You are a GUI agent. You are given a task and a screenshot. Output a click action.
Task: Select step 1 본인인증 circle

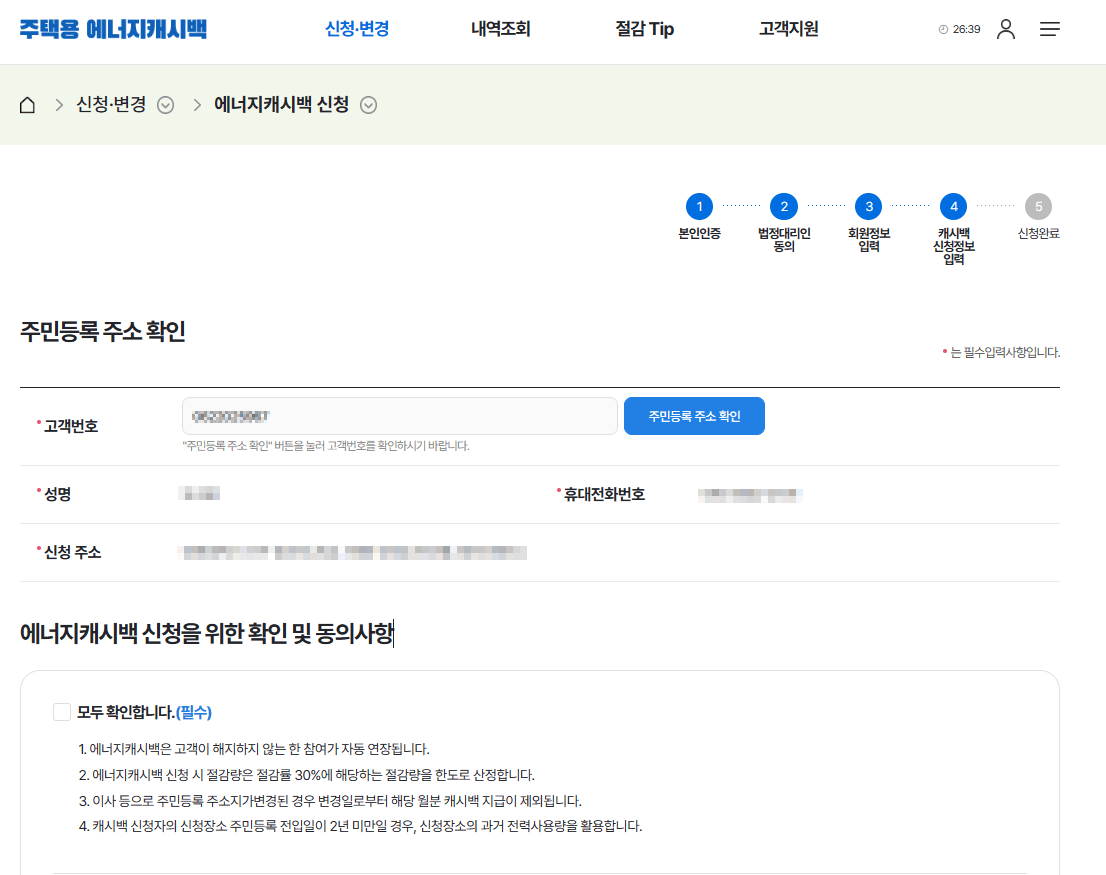(x=698, y=209)
